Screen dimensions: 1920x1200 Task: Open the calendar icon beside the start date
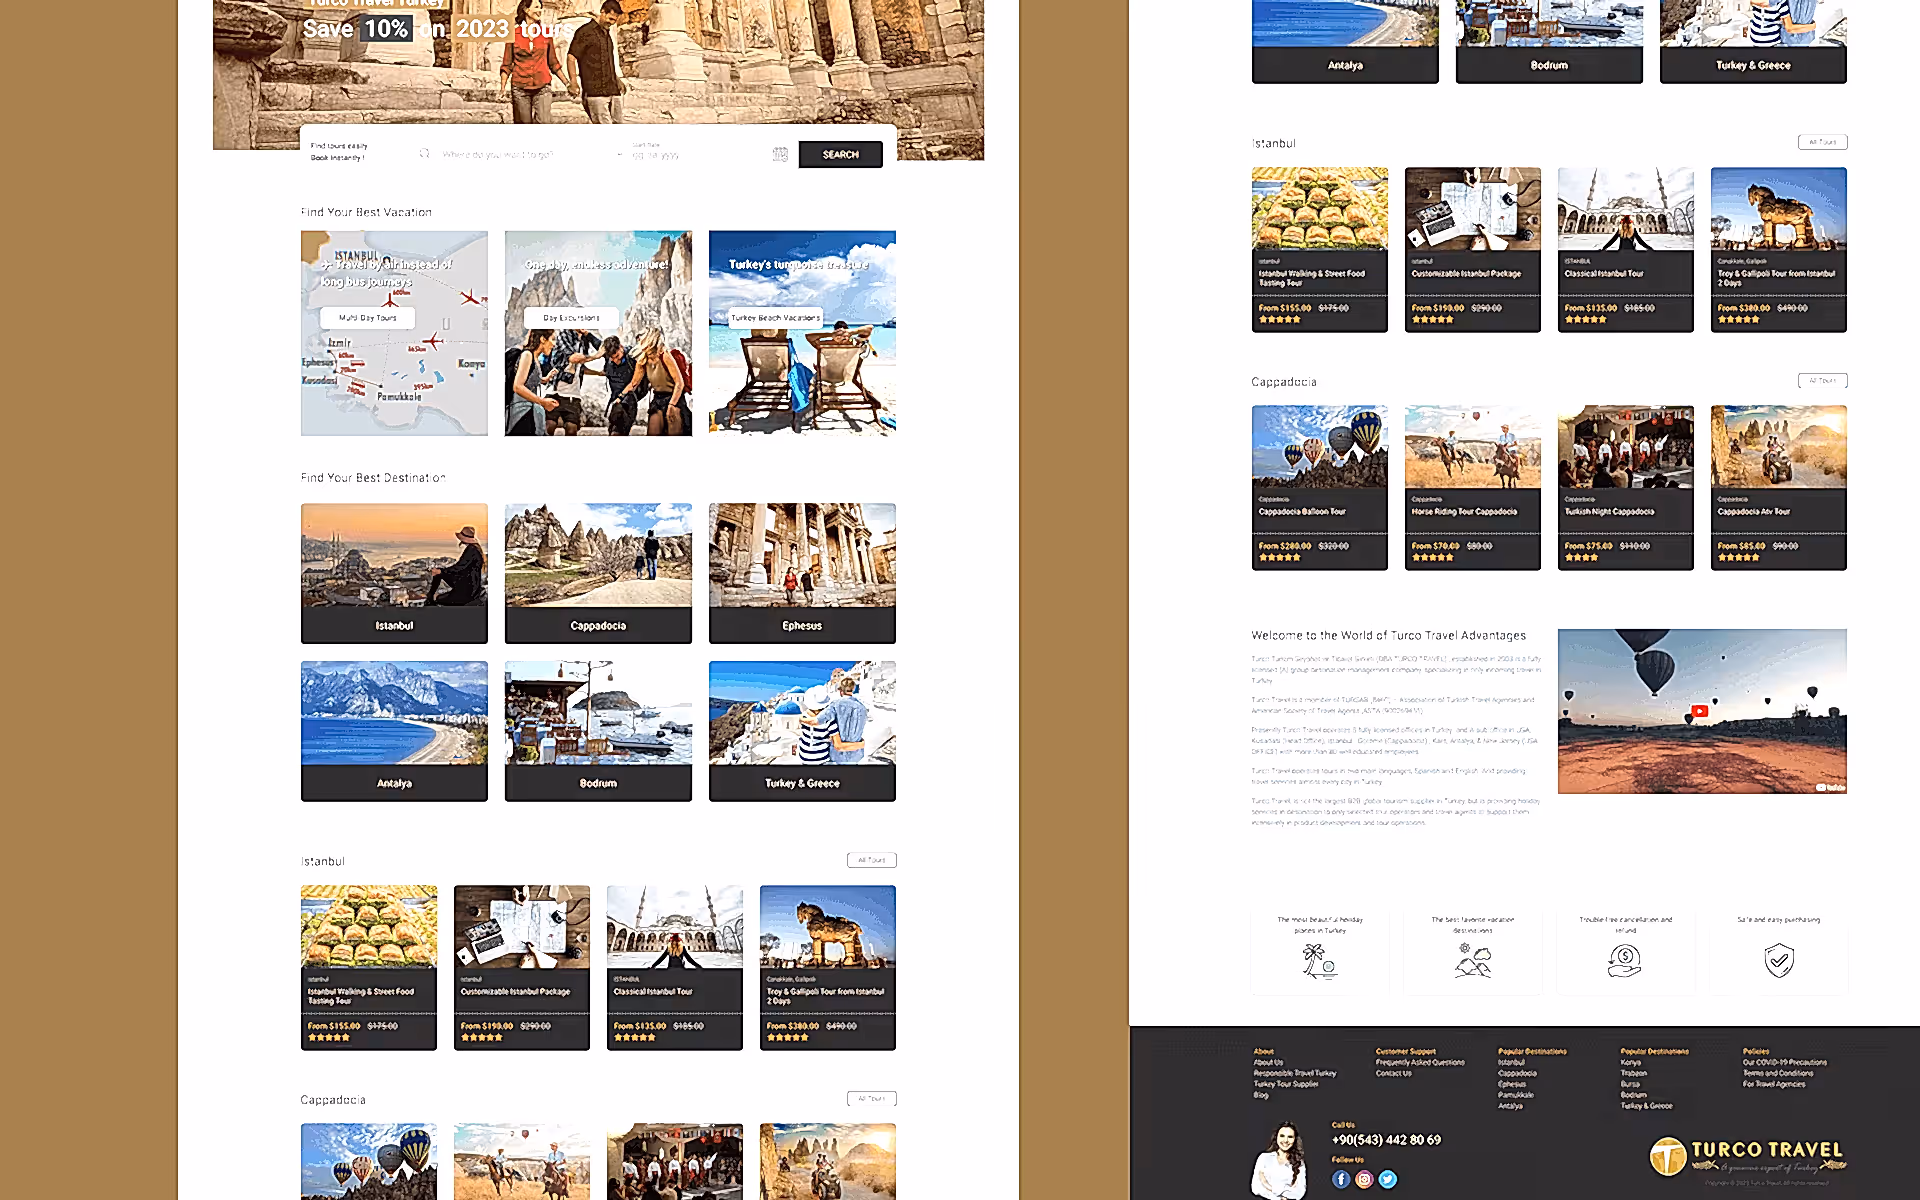pyautogui.click(x=780, y=154)
